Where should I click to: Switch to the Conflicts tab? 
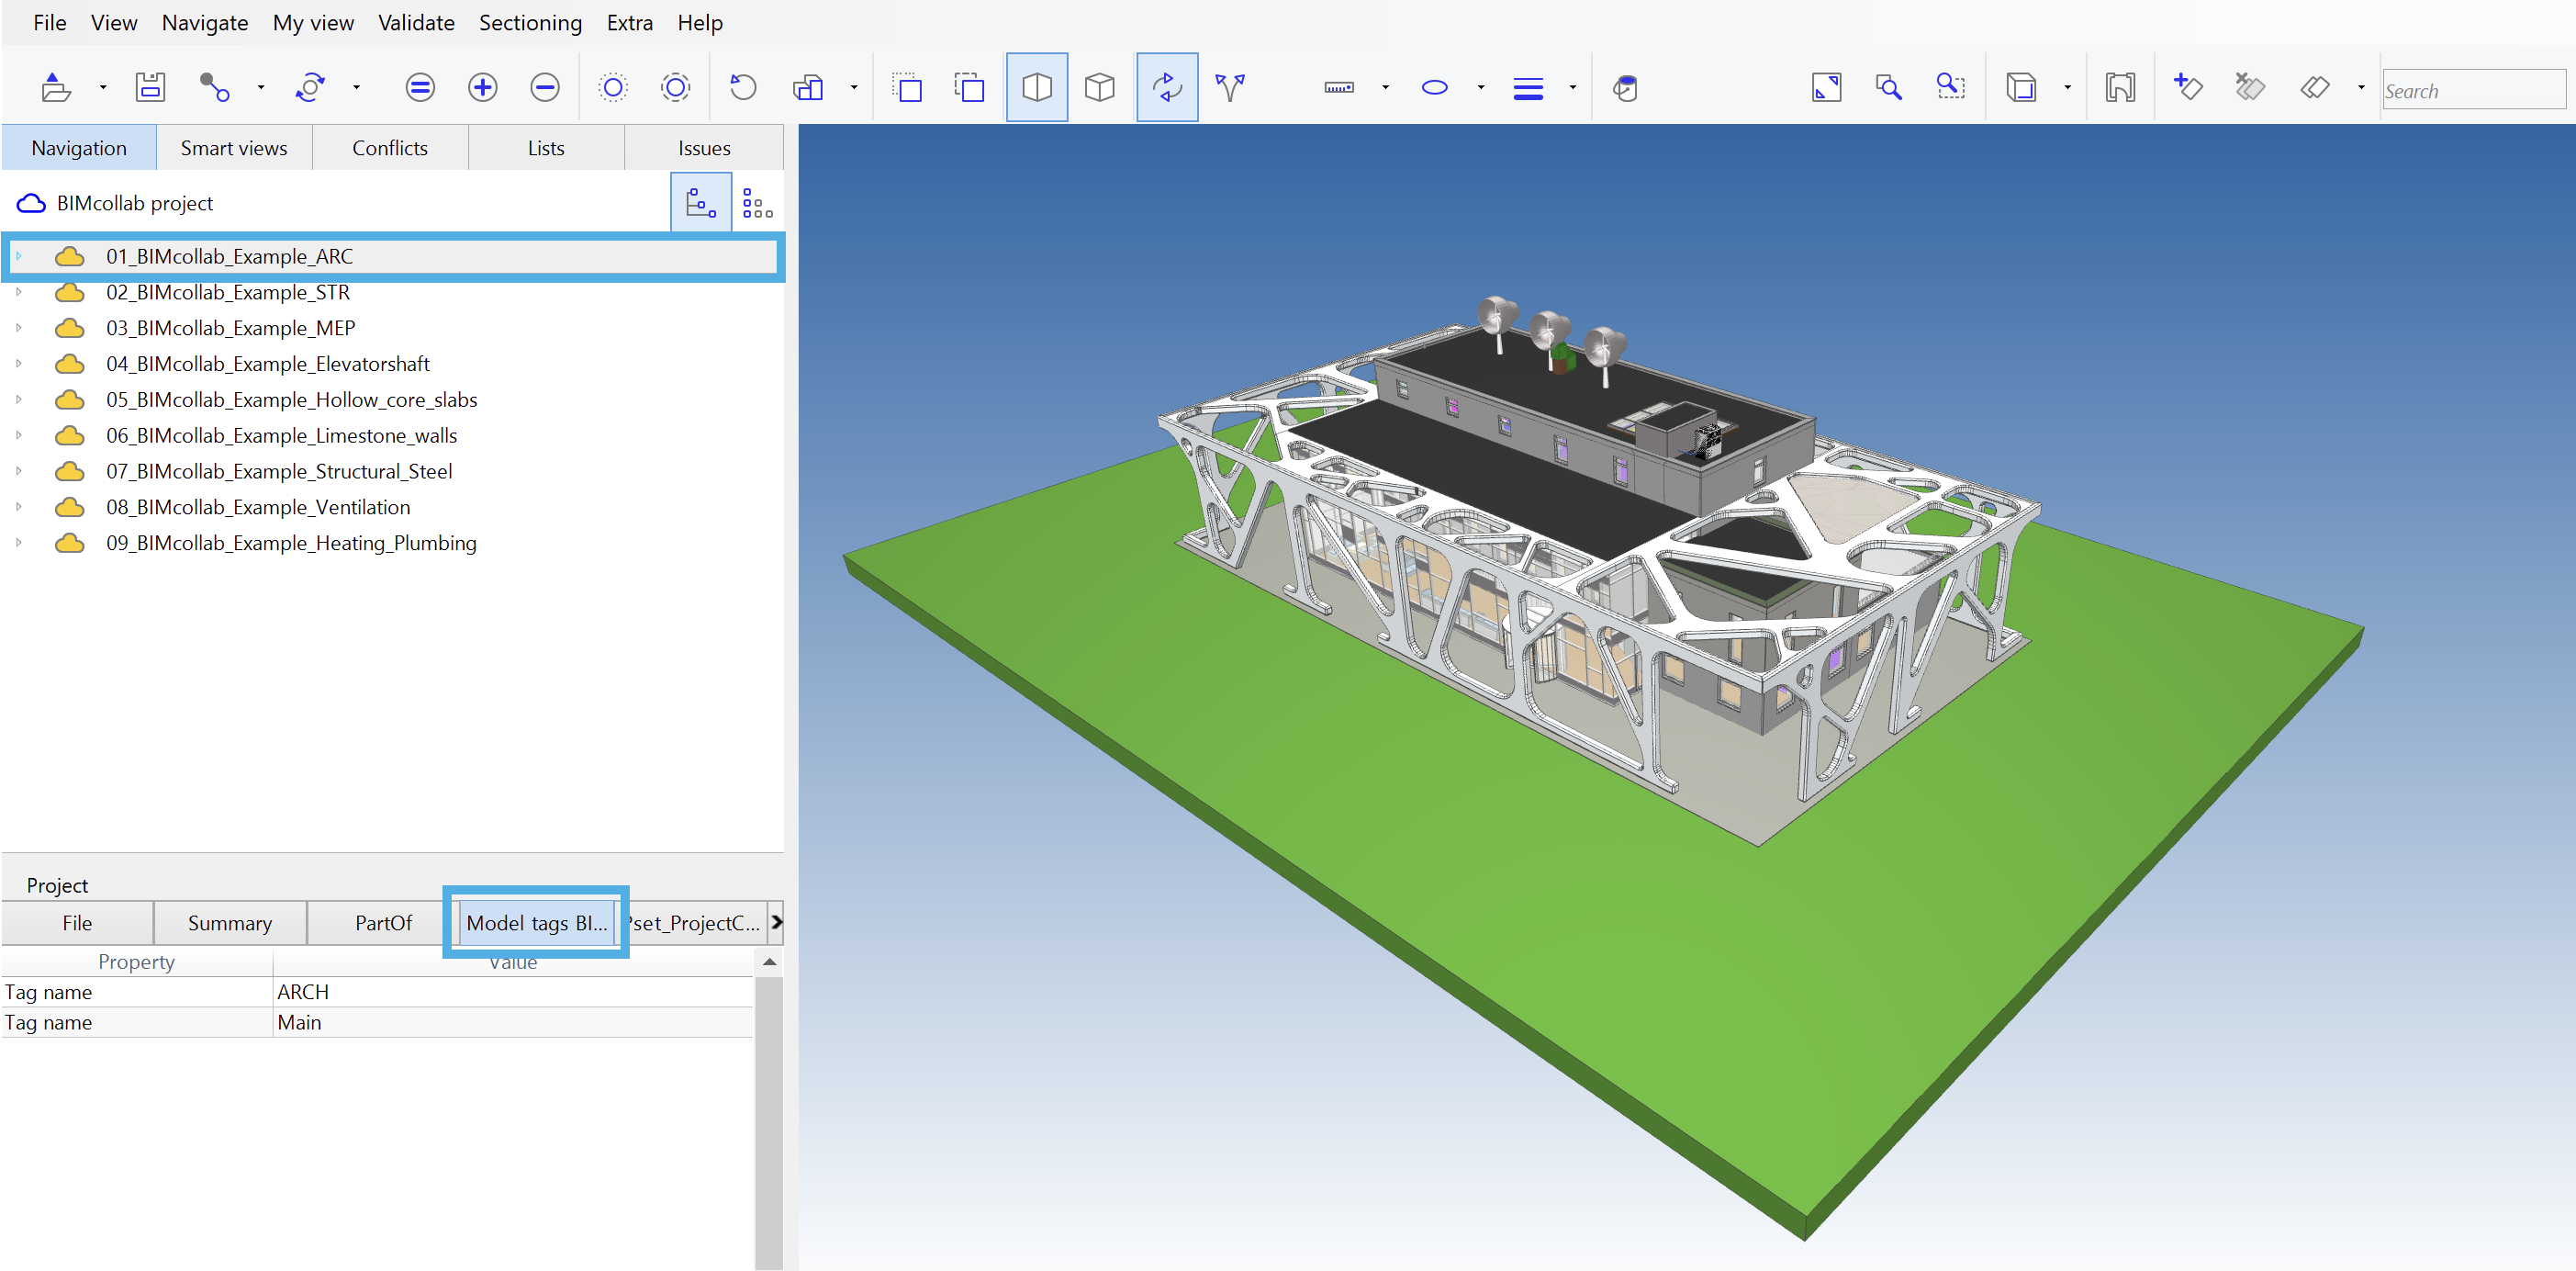390,148
